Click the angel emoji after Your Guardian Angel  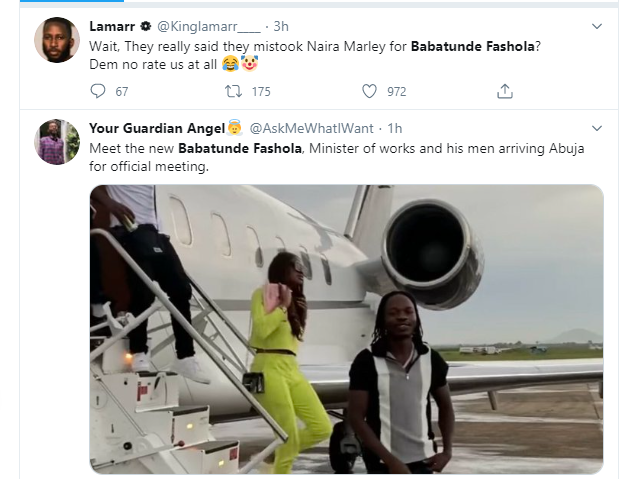pyautogui.click(x=234, y=128)
